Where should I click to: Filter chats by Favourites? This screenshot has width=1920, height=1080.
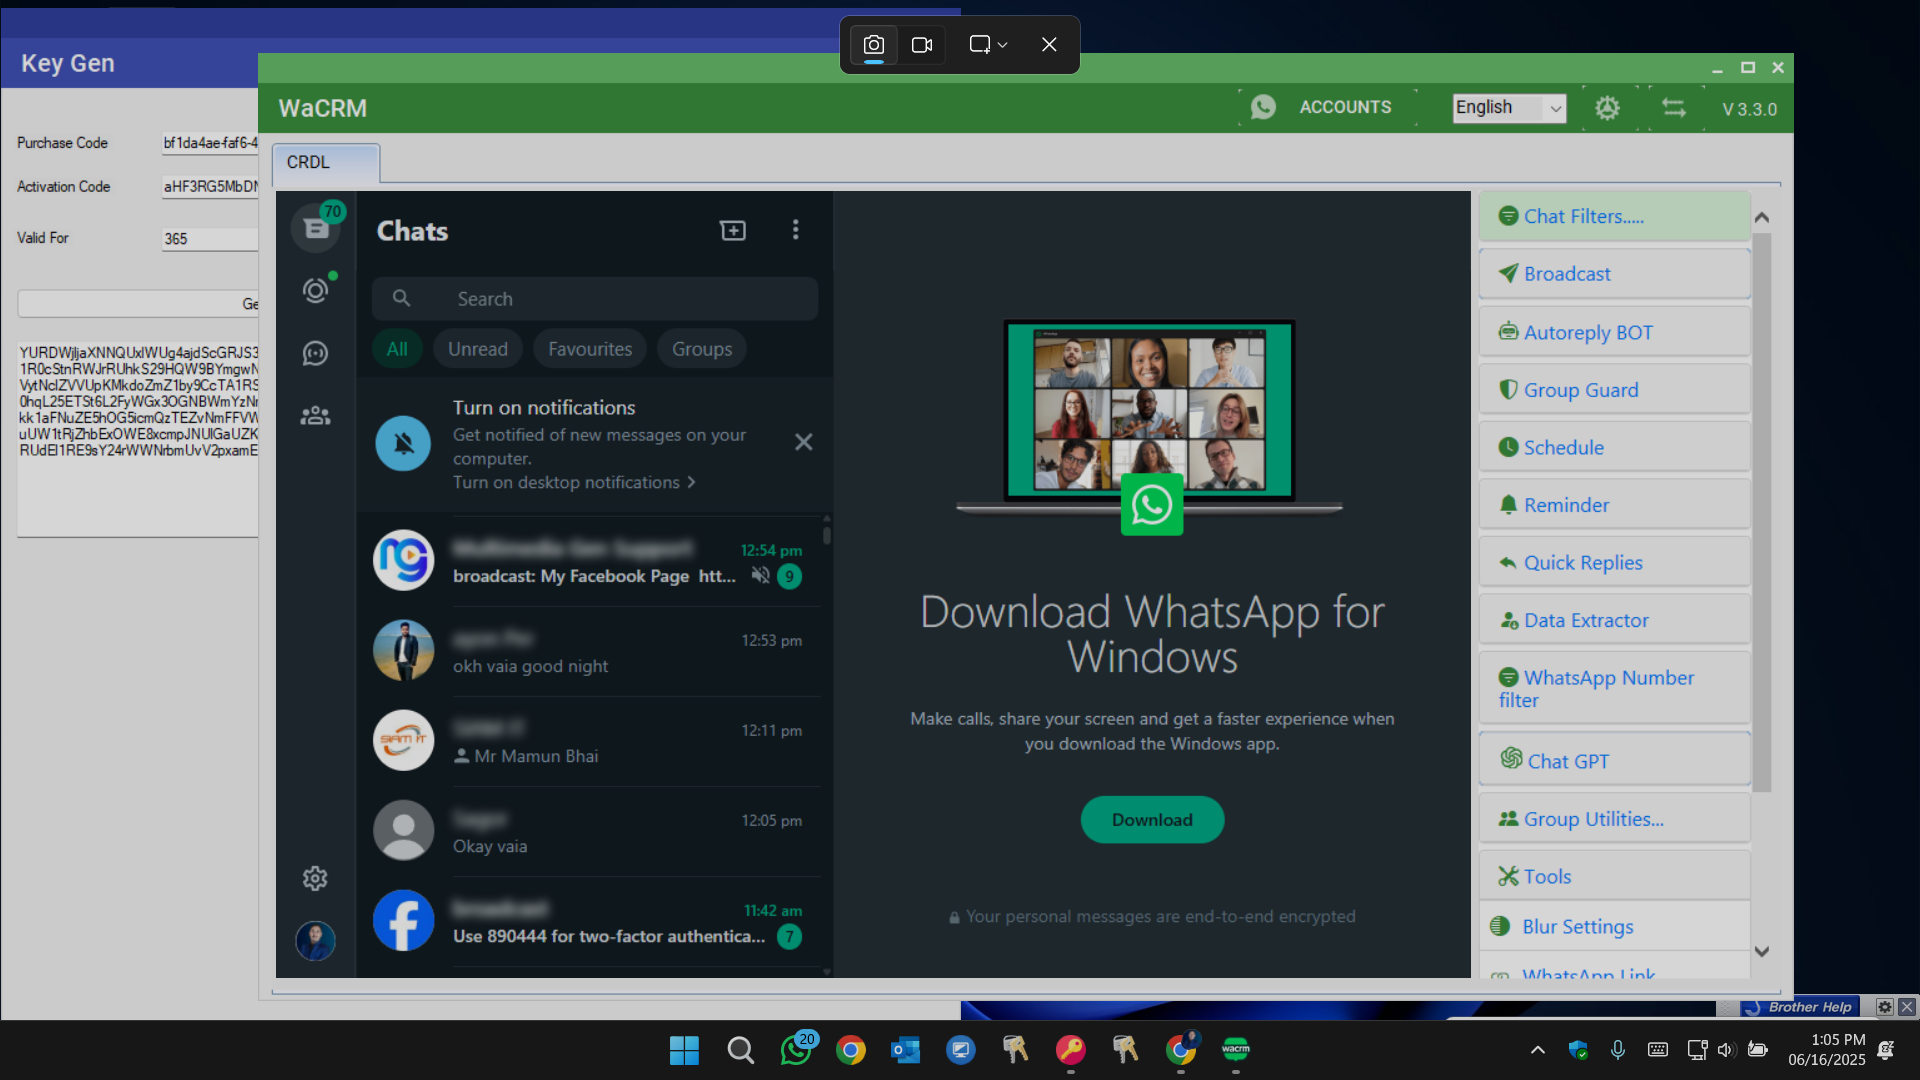pyautogui.click(x=590, y=349)
